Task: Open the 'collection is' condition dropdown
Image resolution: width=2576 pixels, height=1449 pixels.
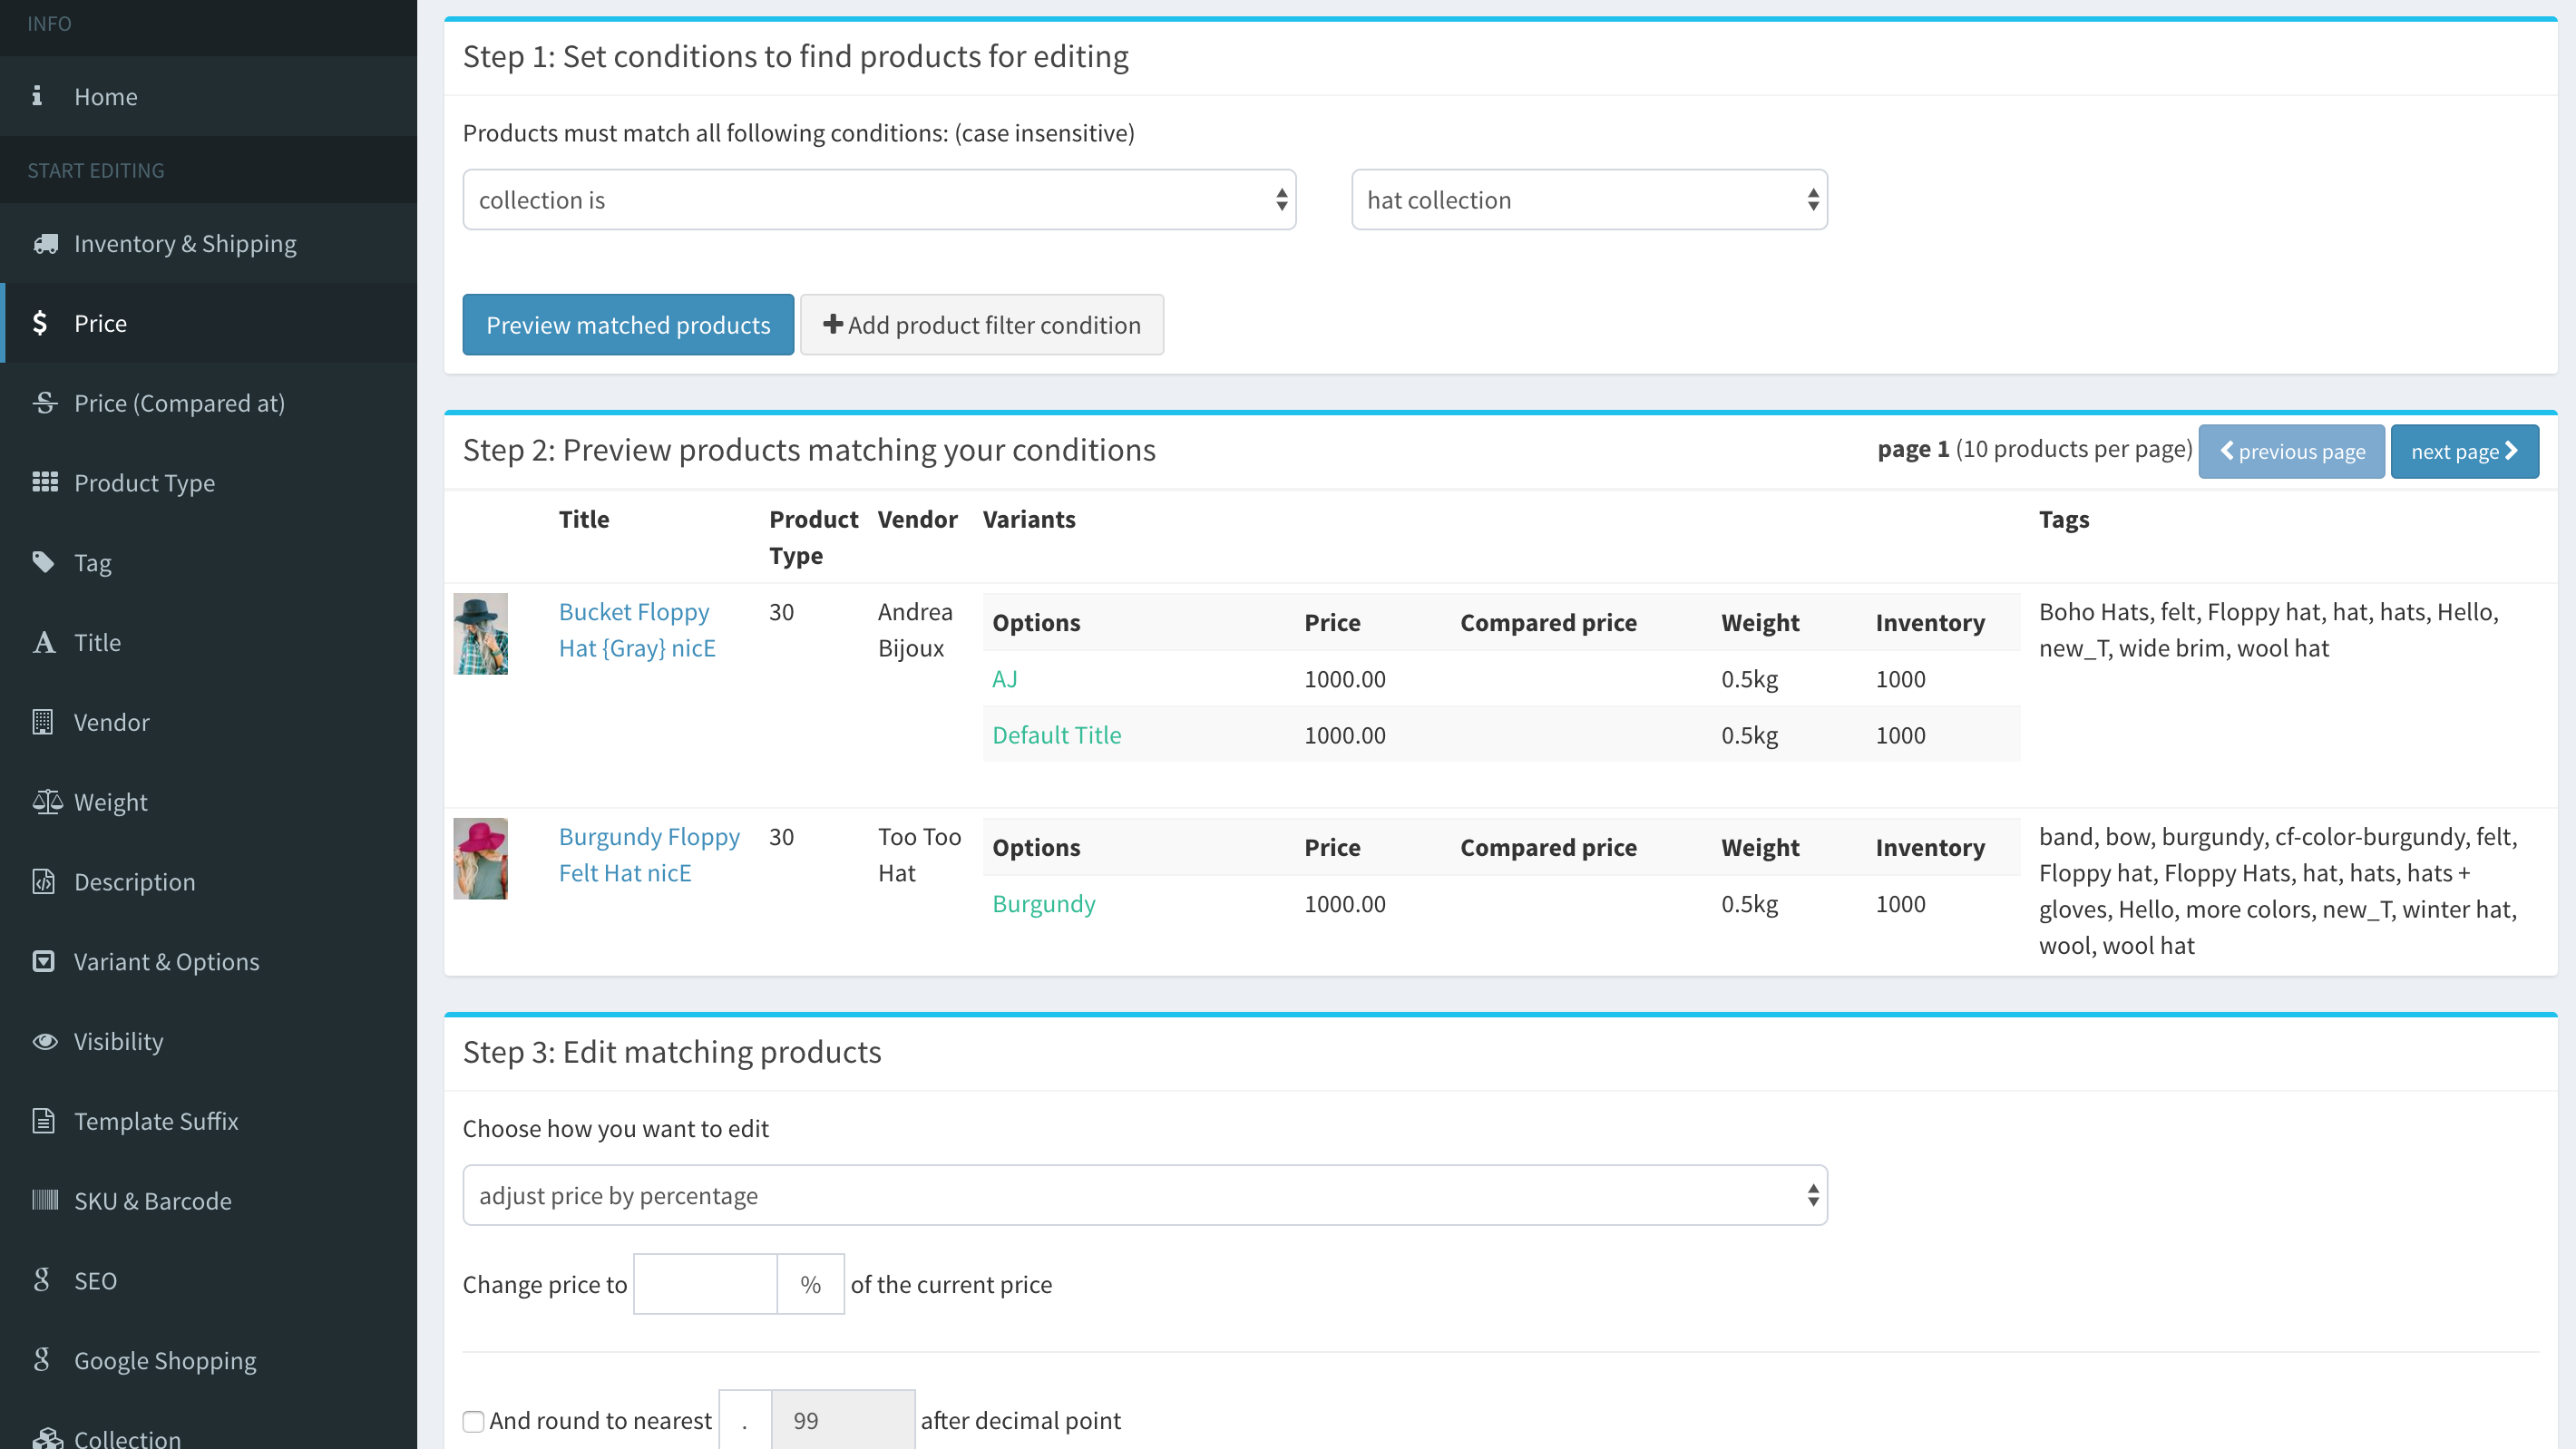Action: (x=878, y=200)
